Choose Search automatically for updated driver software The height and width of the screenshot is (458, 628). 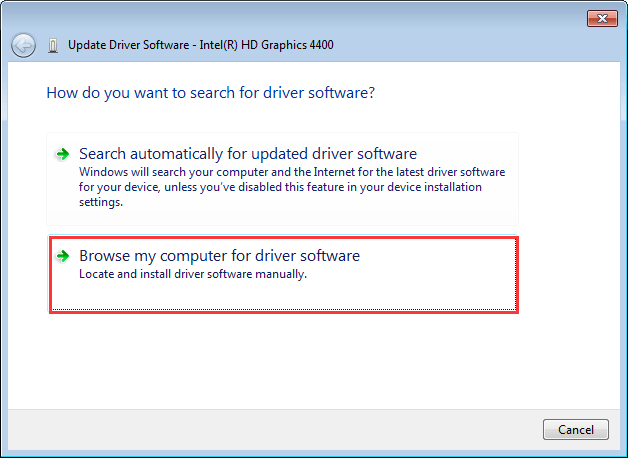click(282, 179)
